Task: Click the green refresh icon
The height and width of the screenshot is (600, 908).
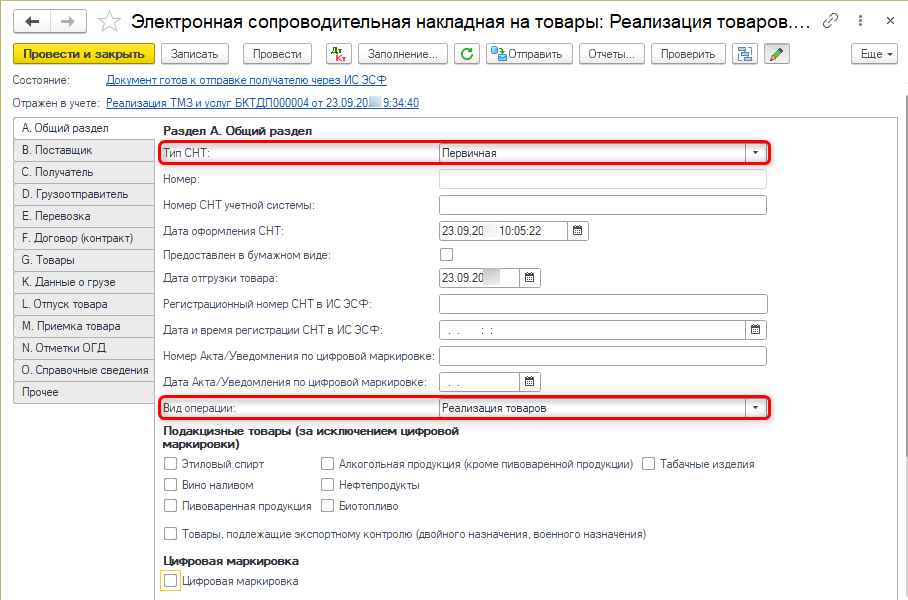Action: pos(466,54)
